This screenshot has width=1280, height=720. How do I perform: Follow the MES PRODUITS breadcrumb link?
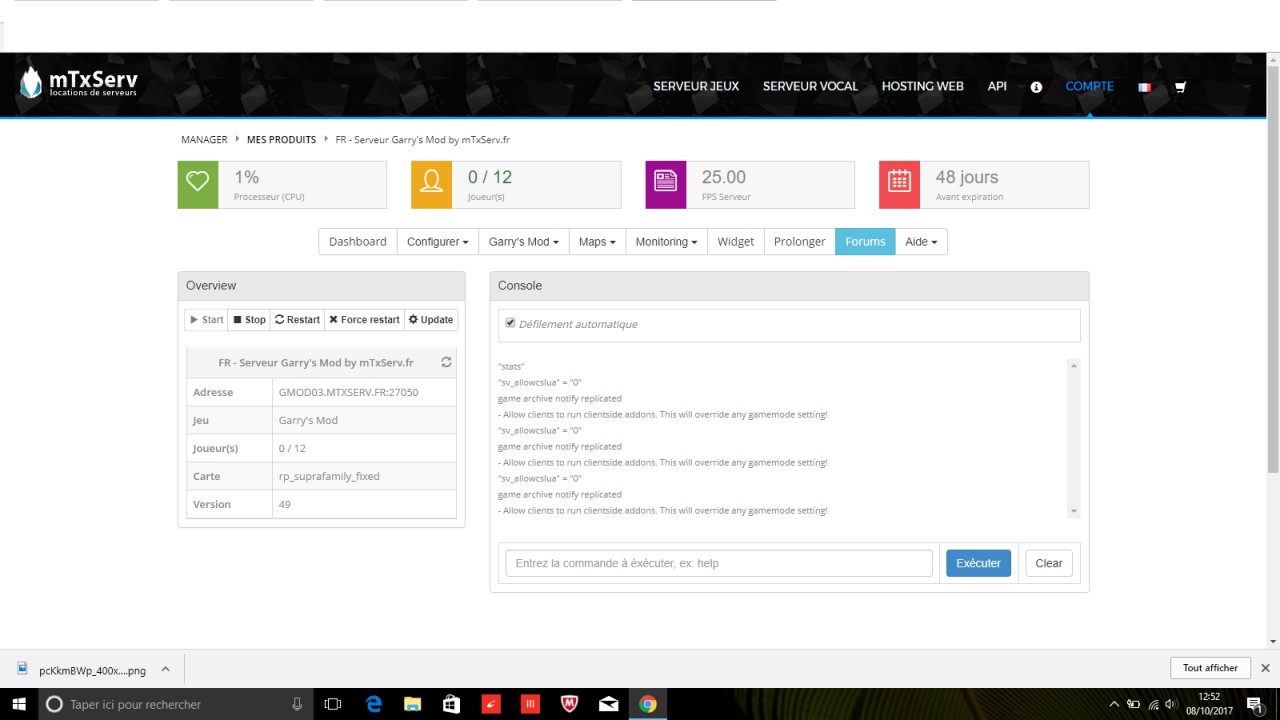(281, 140)
